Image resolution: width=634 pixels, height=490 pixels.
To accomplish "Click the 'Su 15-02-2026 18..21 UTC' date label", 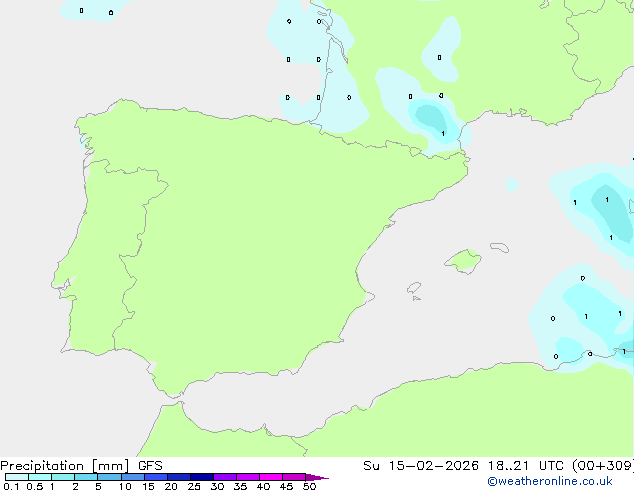I will pyautogui.click(x=463, y=466).
